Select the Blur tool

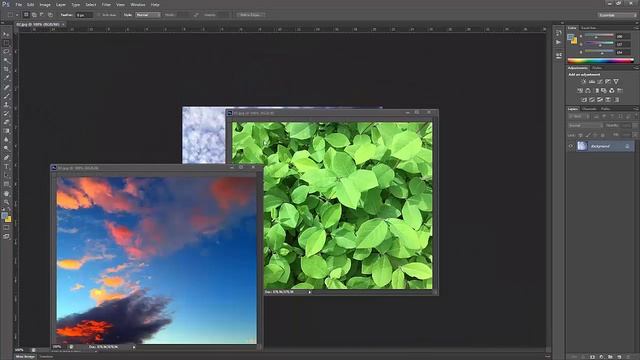coord(6,140)
